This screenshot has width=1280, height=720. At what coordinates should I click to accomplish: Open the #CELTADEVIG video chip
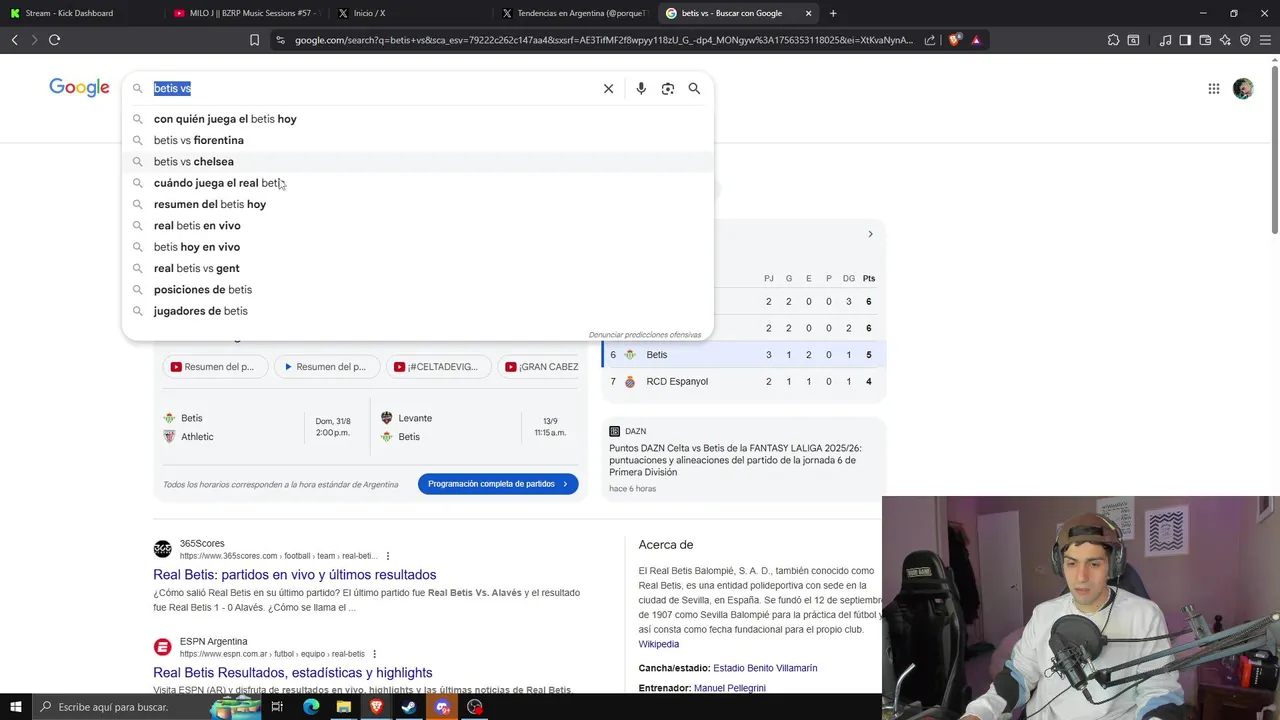click(438, 367)
